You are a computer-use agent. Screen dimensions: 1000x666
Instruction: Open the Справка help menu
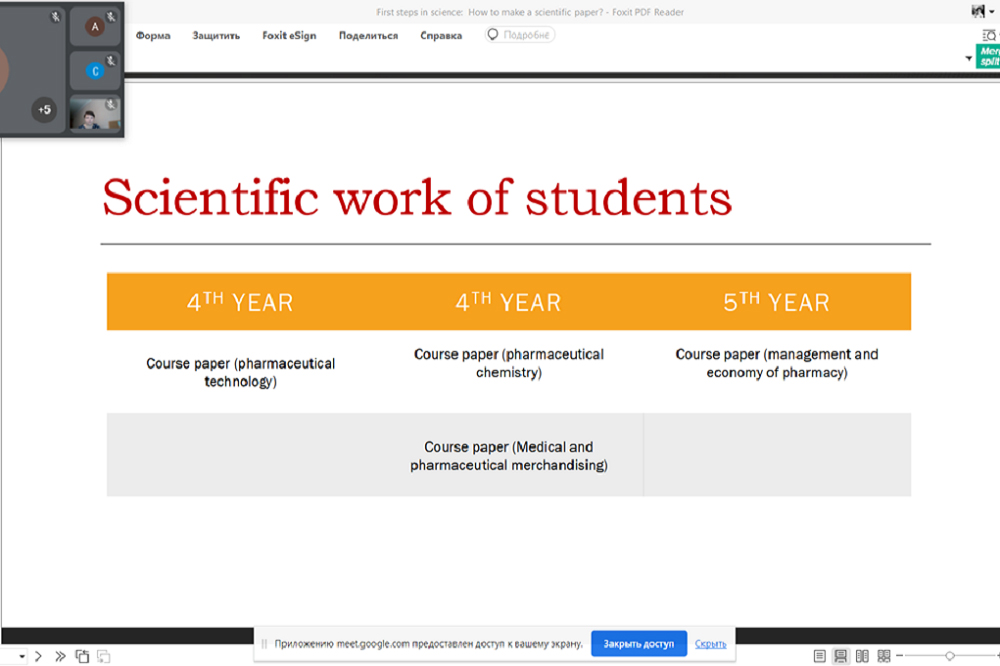[441, 36]
